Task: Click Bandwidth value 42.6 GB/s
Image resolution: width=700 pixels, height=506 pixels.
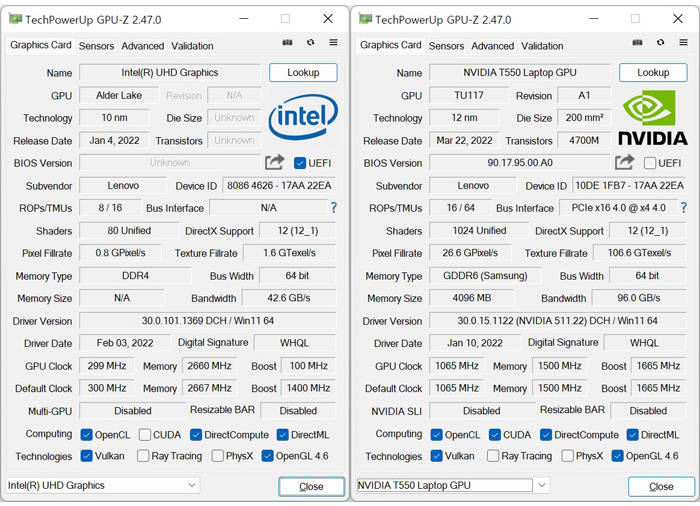Action: [289, 298]
